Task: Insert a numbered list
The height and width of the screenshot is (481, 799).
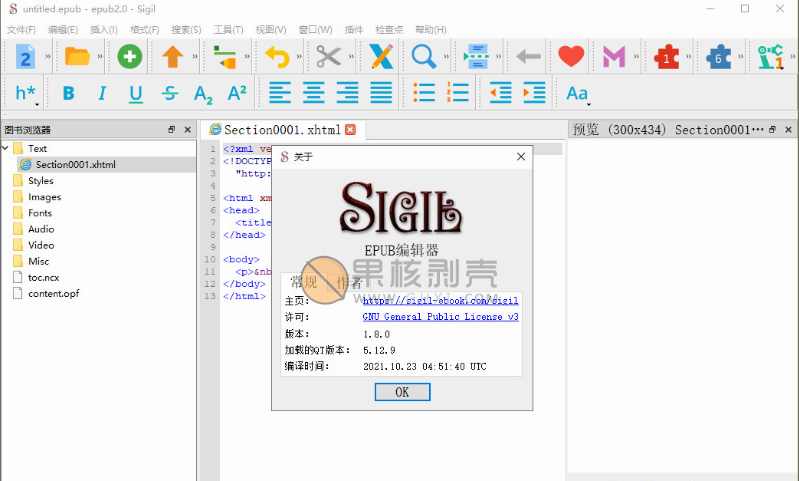Action: [458, 93]
